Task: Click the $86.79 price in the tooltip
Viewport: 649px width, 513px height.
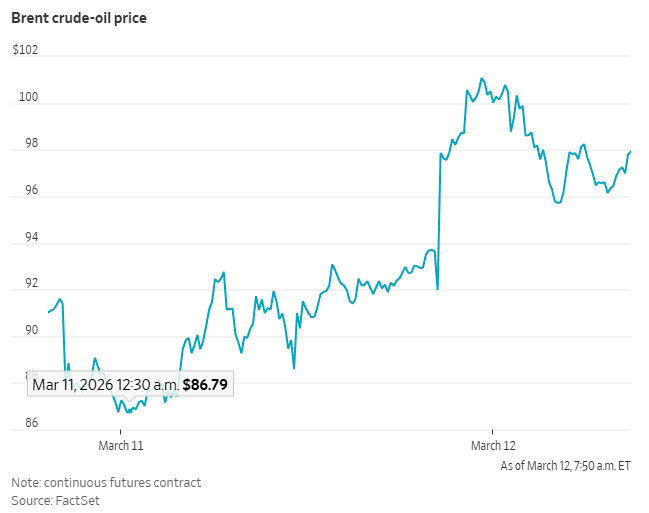Action: pos(205,384)
